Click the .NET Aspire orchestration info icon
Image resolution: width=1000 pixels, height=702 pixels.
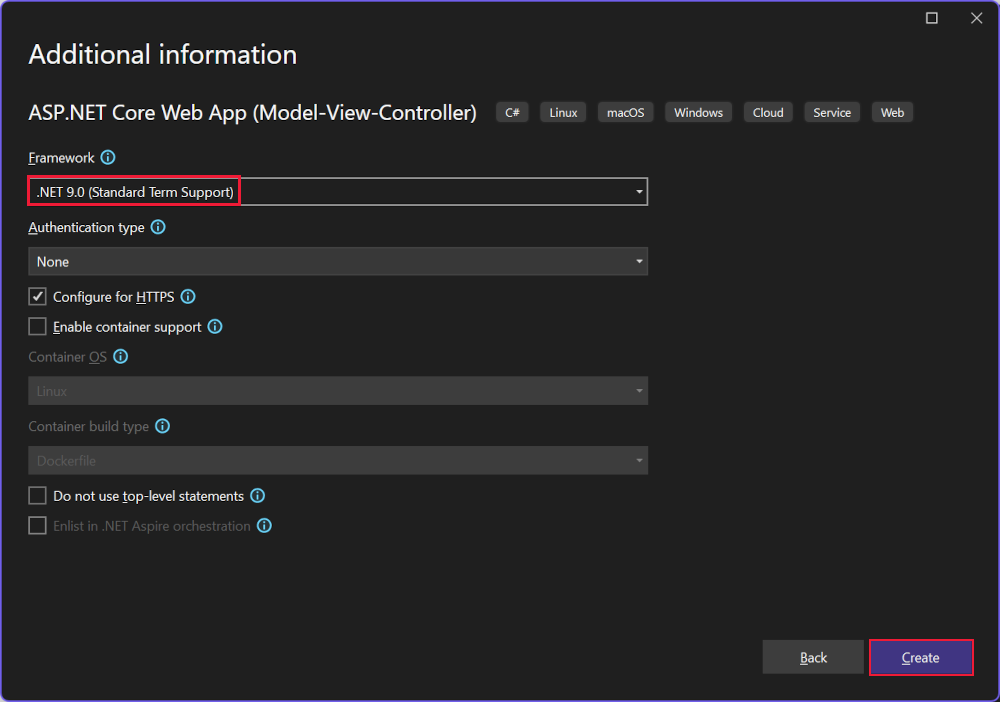point(264,525)
